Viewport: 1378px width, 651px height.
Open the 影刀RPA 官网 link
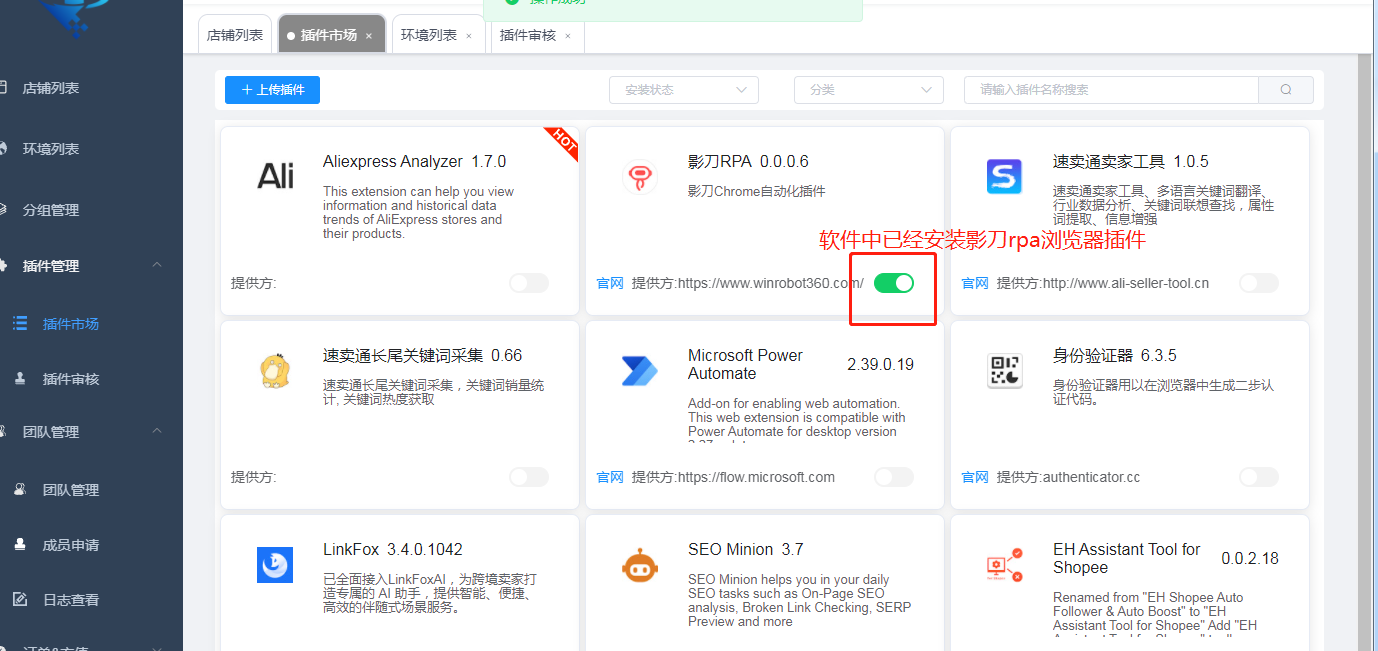click(x=610, y=283)
